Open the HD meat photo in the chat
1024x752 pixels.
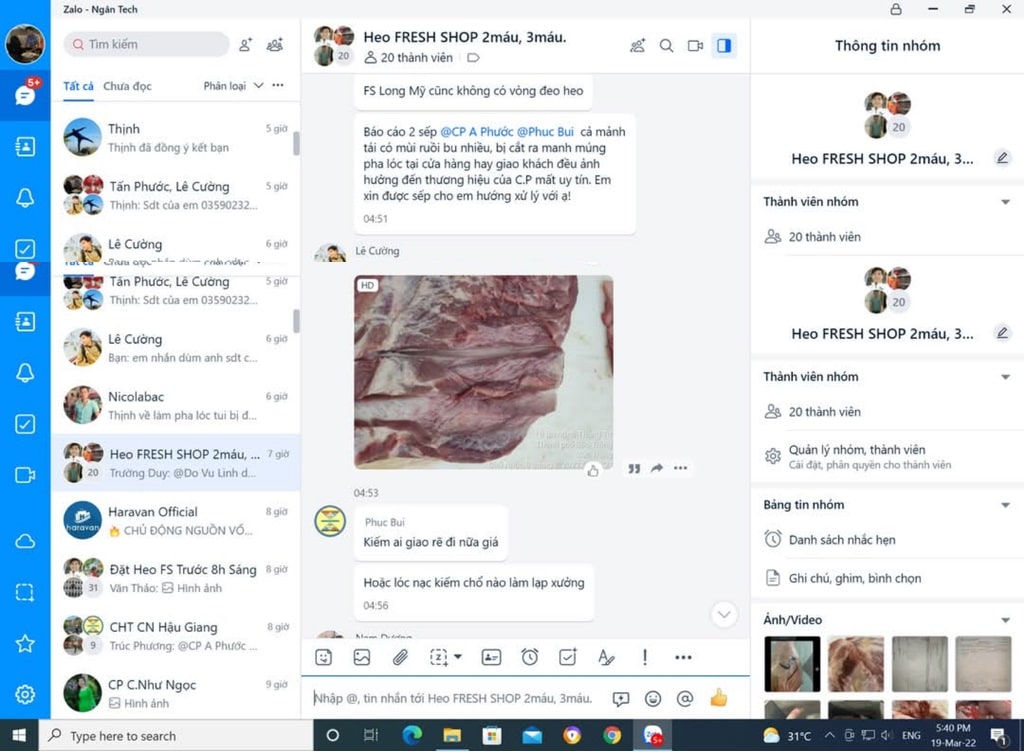coord(483,372)
